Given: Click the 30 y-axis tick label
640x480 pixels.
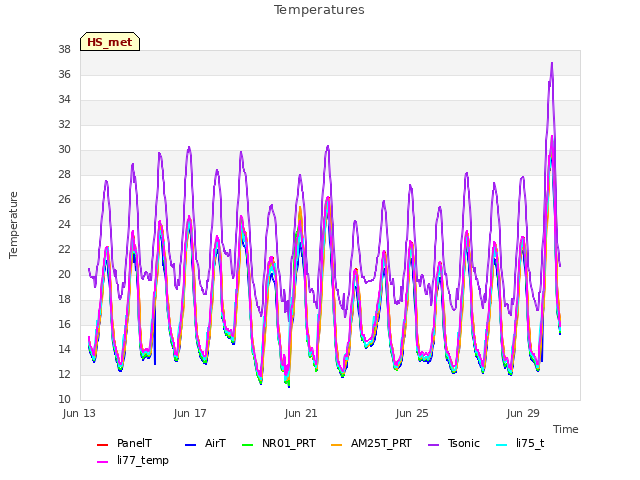Looking at the screenshot, I should pos(64,150).
